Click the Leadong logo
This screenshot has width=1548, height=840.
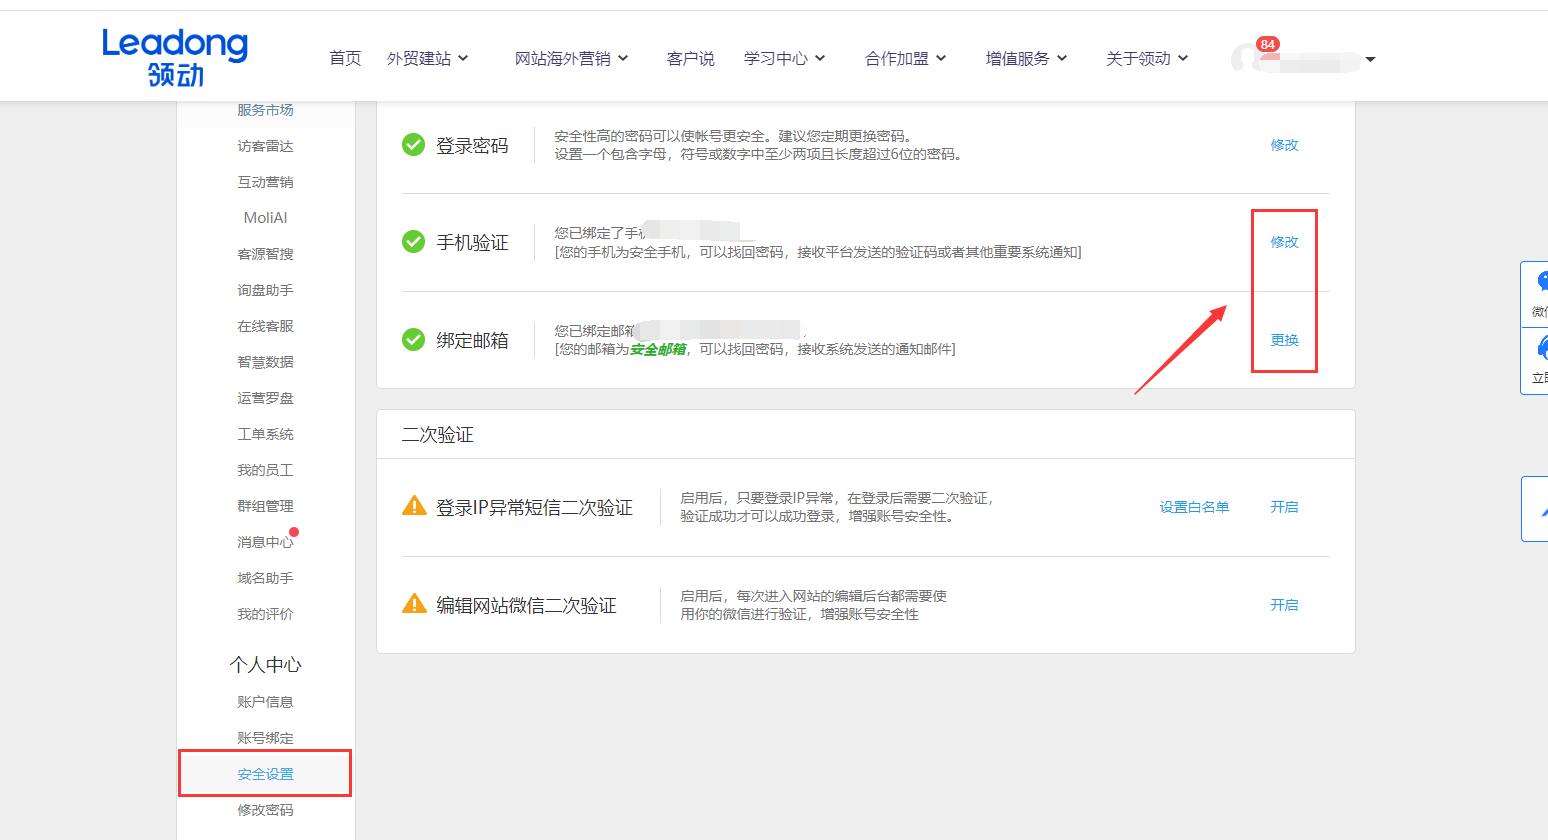174,55
